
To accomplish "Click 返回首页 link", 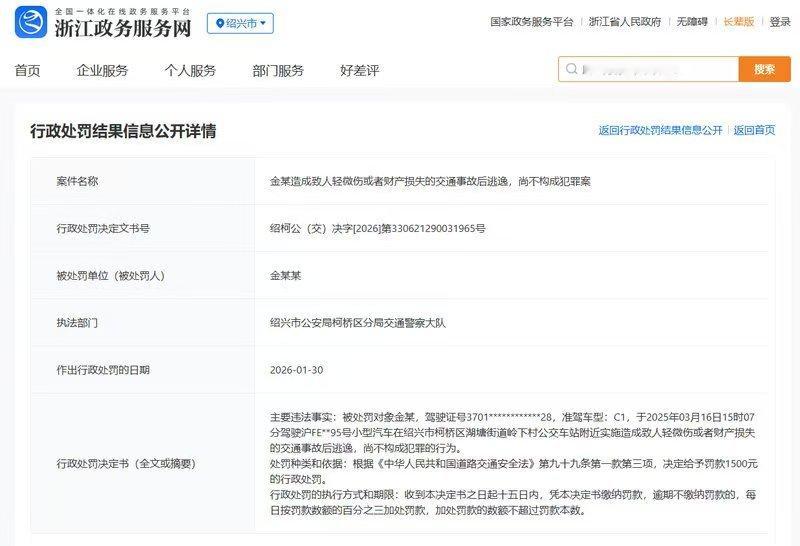I will pos(754,130).
